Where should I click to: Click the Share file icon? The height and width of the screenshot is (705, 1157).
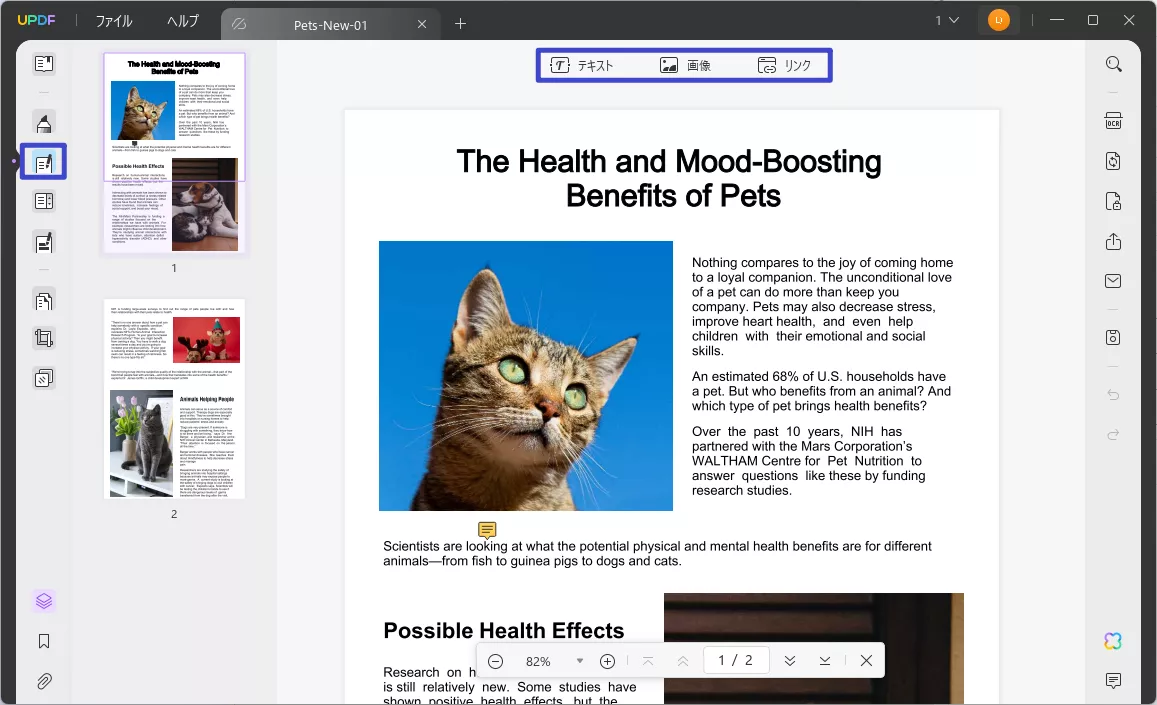click(x=1113, y=241)
